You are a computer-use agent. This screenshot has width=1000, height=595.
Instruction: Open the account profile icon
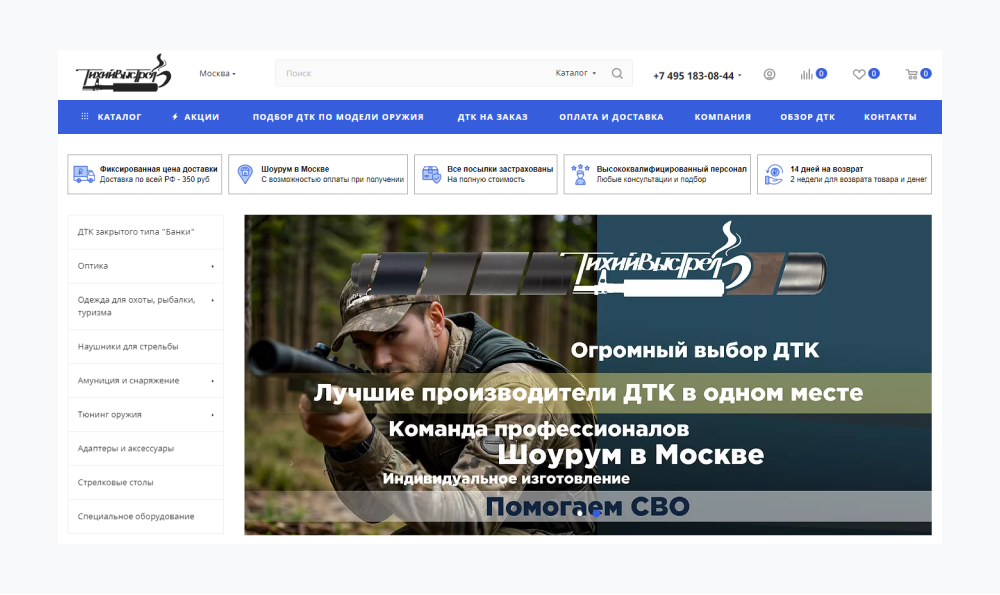(x=768, y=73)
